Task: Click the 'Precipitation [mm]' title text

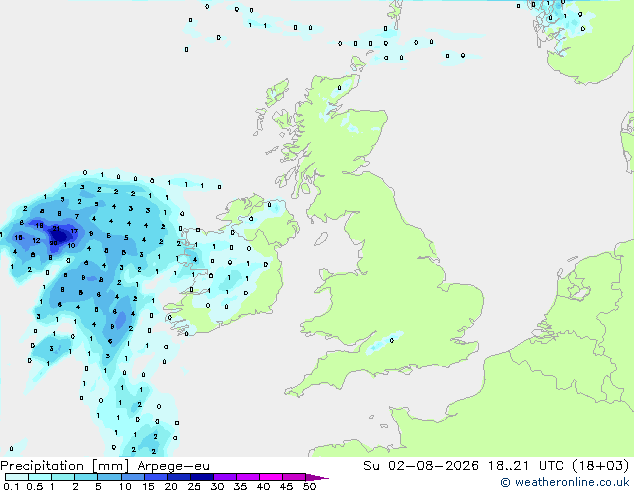Action: point(65,466)
